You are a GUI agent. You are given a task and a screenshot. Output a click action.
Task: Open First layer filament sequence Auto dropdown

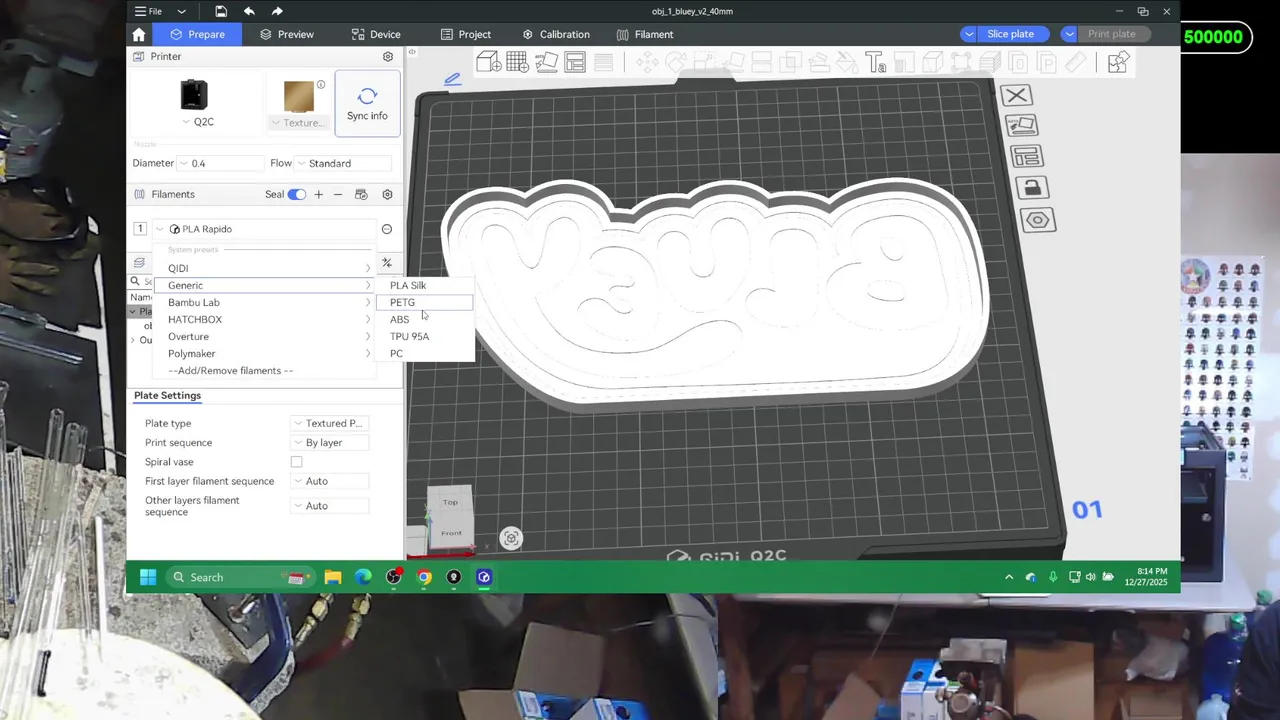[330, 481]
